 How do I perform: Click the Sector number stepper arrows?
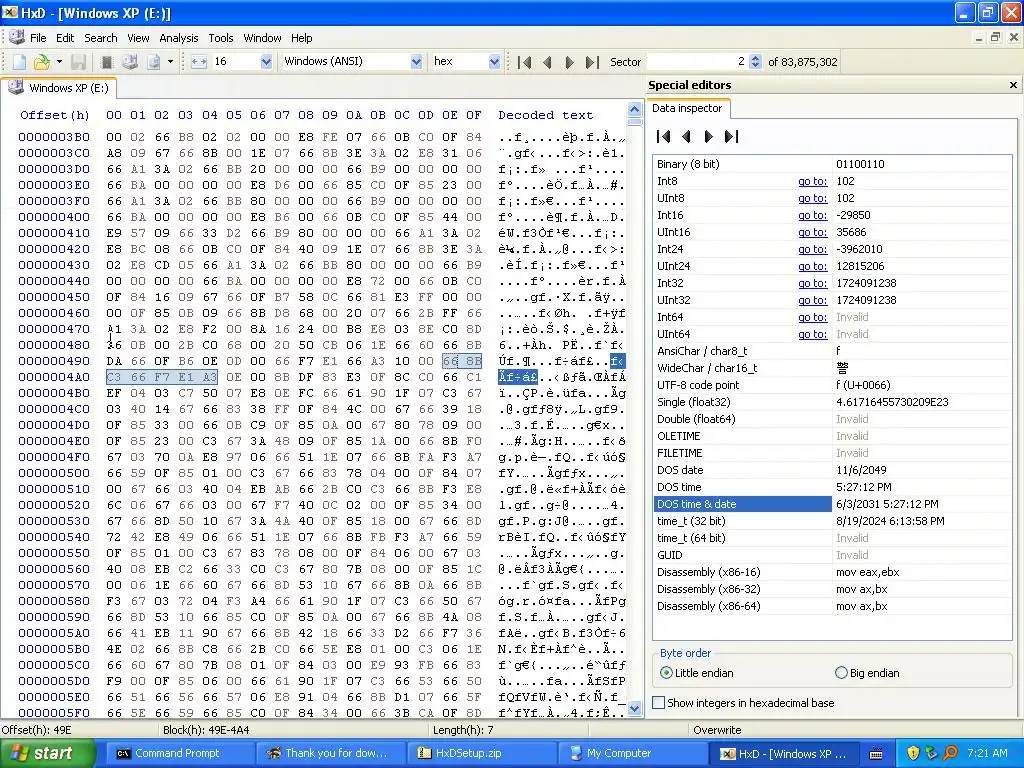point(756,61)
